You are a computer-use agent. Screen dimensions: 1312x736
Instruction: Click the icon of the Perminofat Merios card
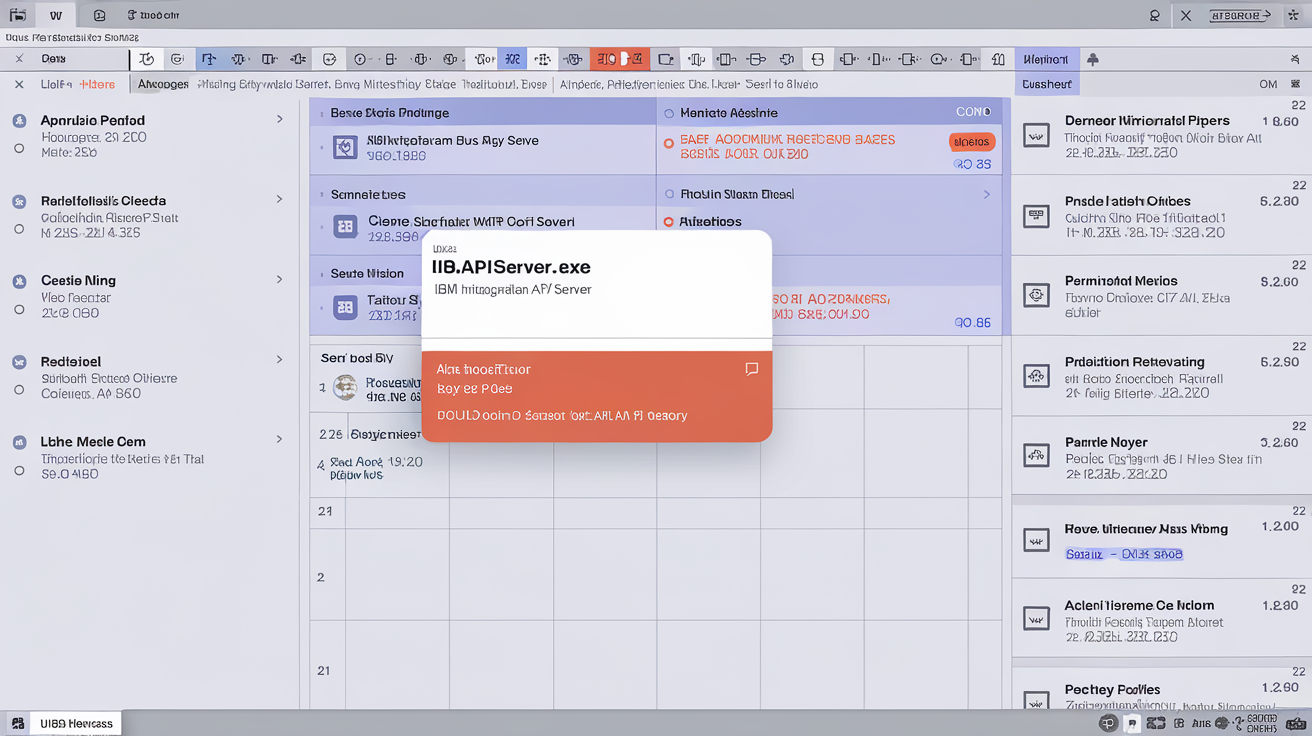(x=1036, y=295)
